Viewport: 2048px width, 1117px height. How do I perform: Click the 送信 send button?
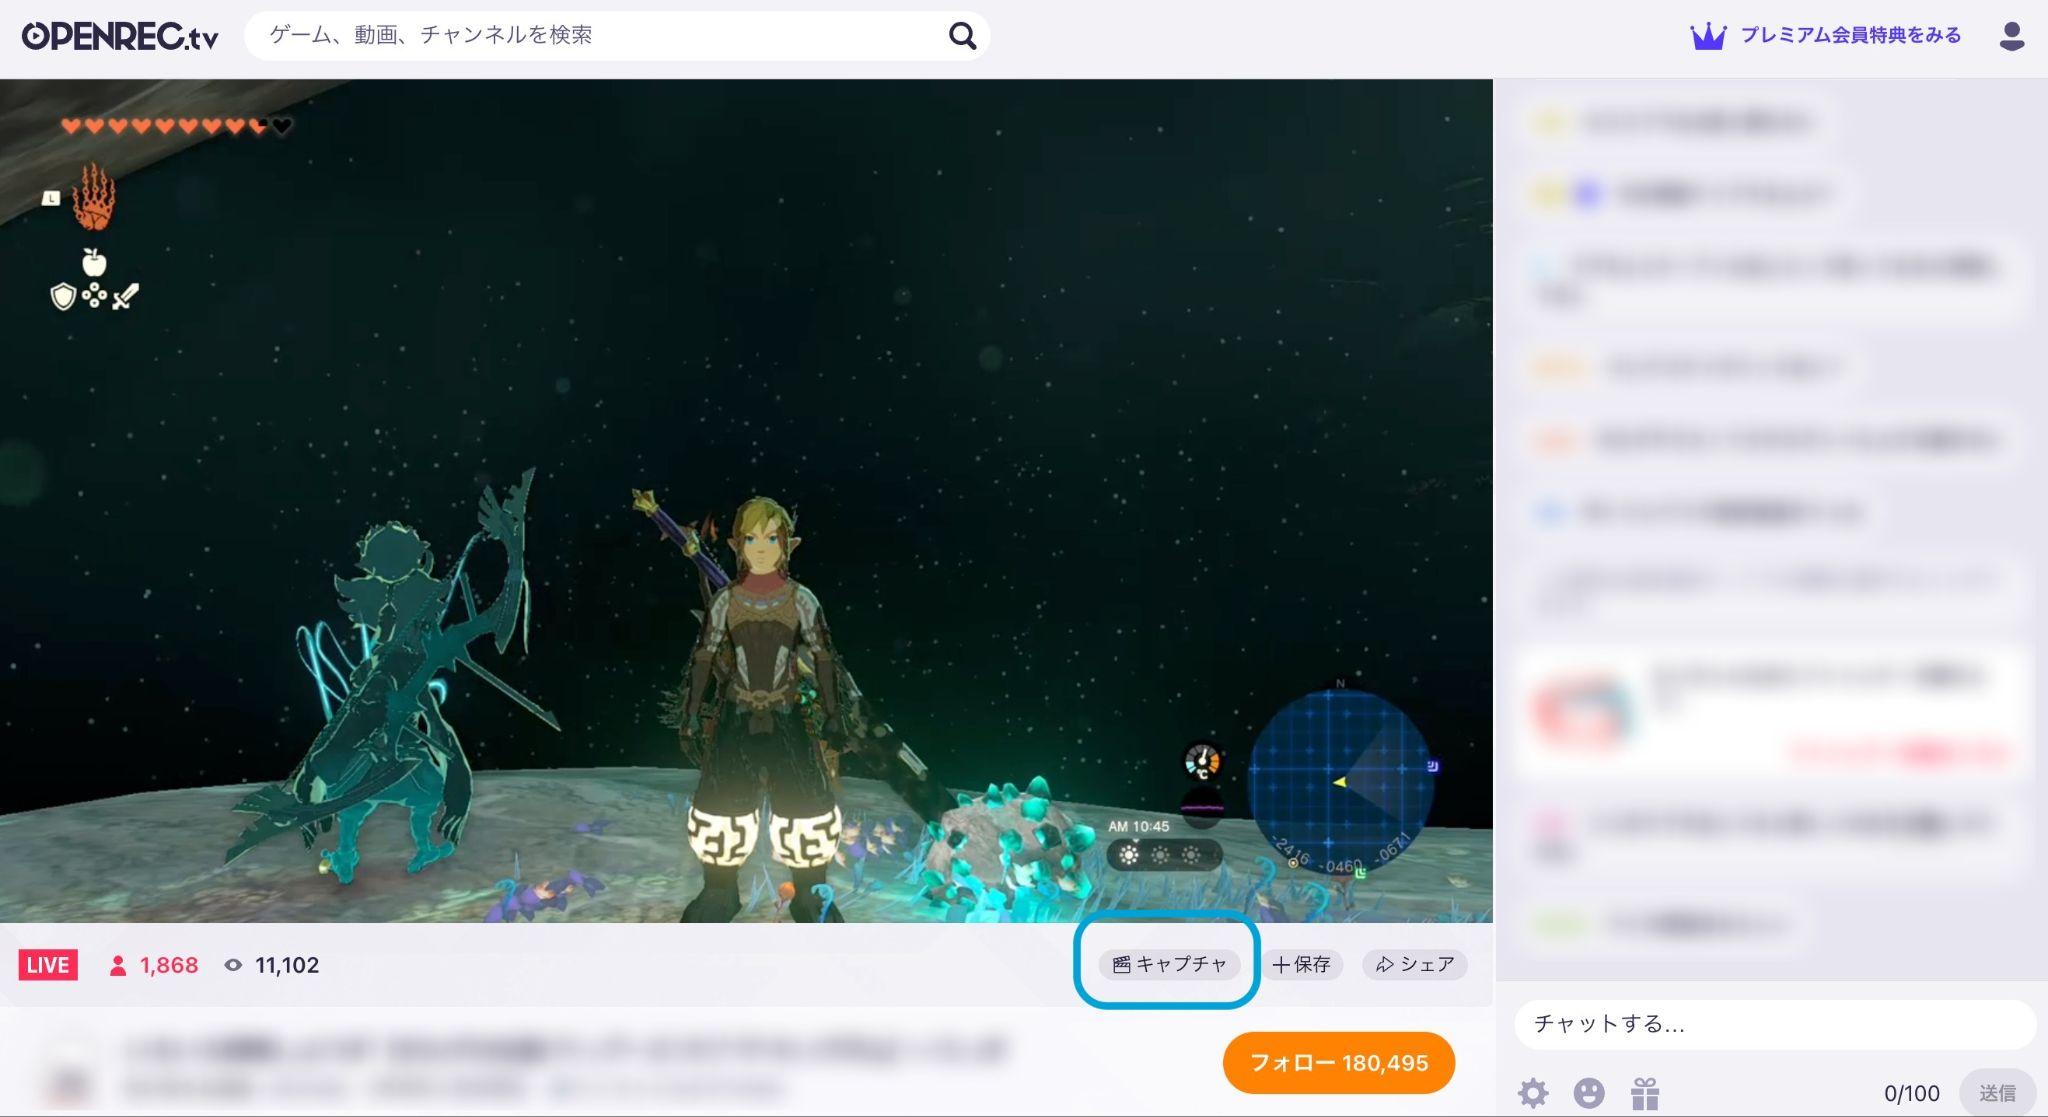pos(1997,1093)
